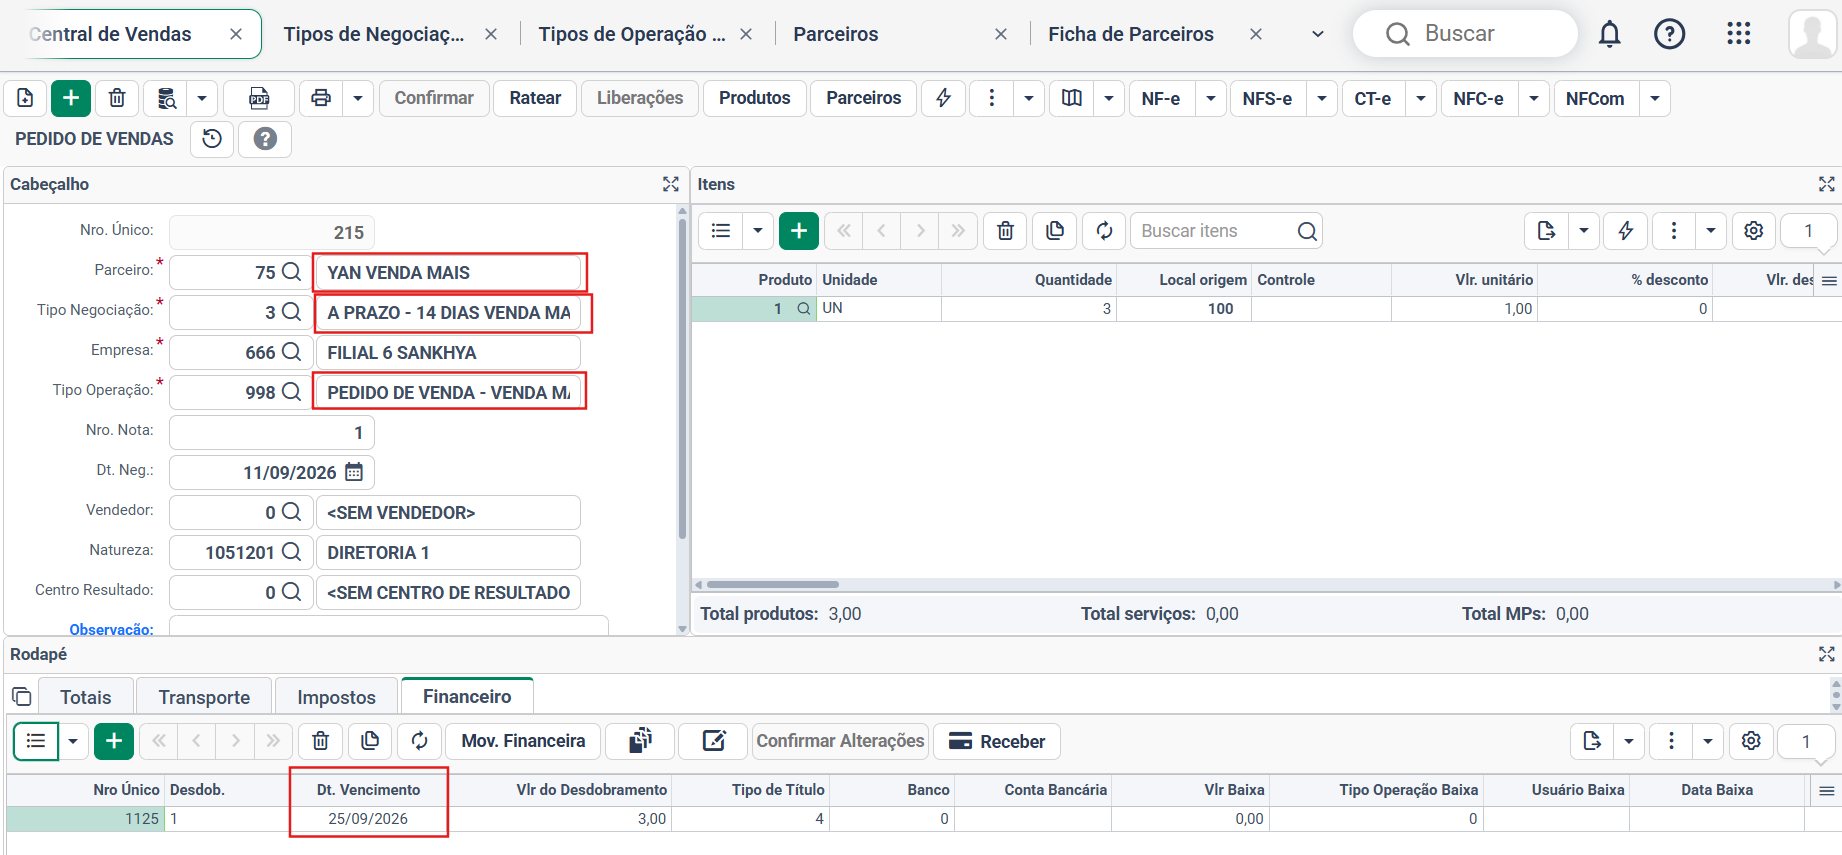The width and height of the screenshot is (1842, 855).
Task: Duplicate record in Financeiro toolbar
Action: [370, 741]
